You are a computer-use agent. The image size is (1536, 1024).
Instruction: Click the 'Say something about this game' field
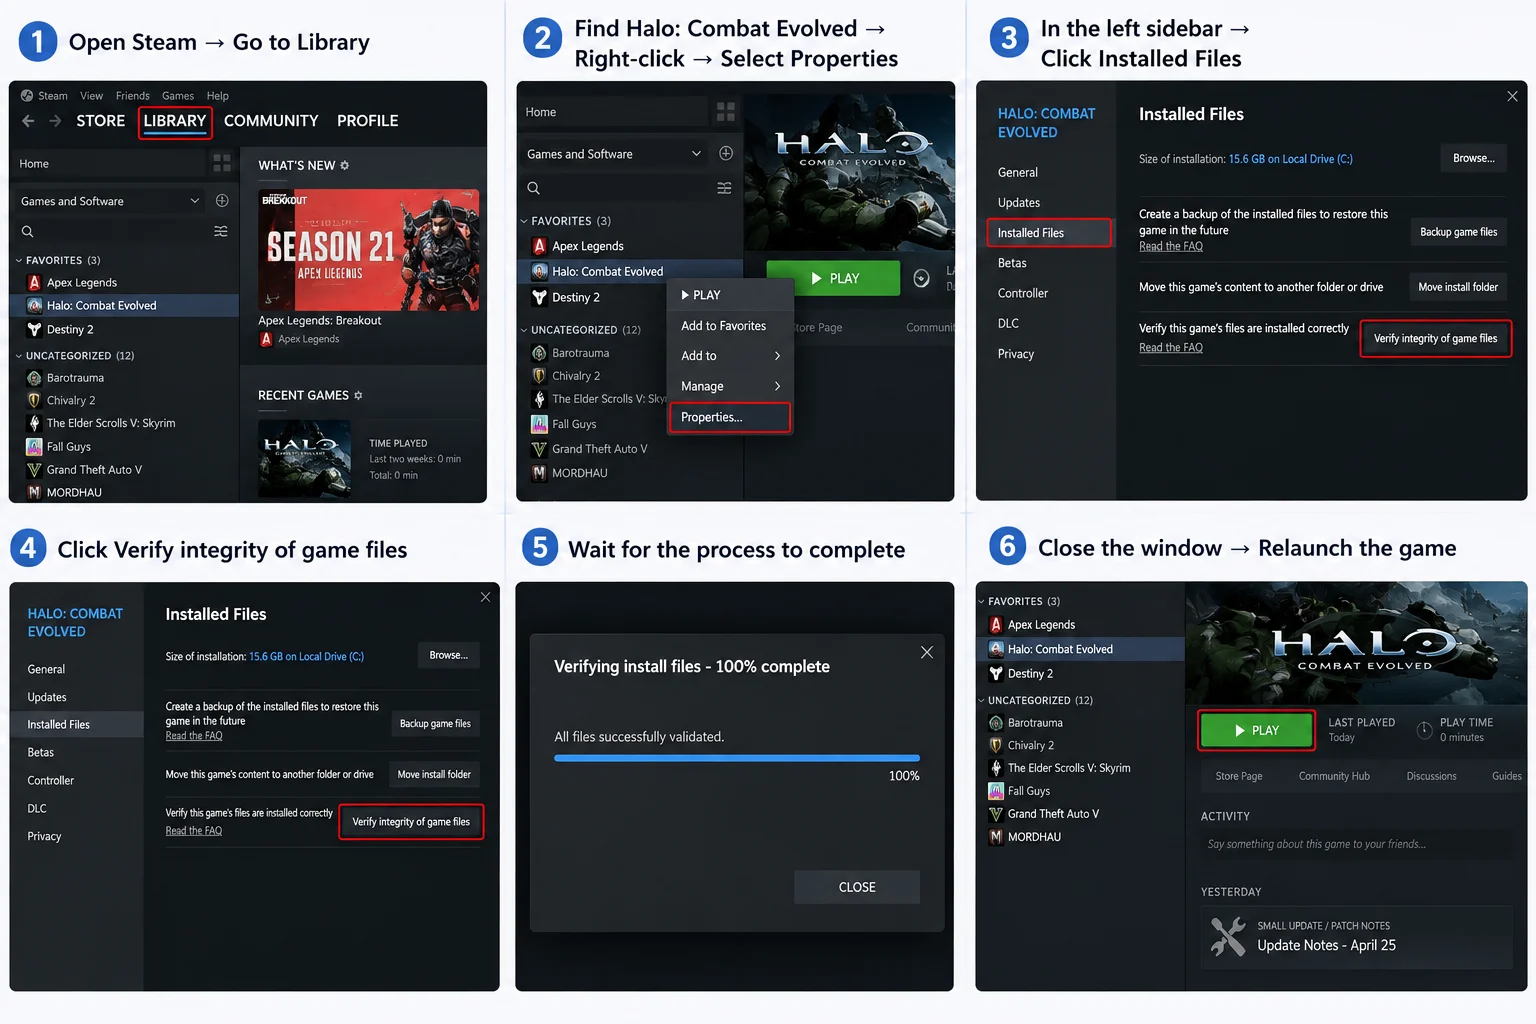pyautogui.click(x=1356, y=844)
